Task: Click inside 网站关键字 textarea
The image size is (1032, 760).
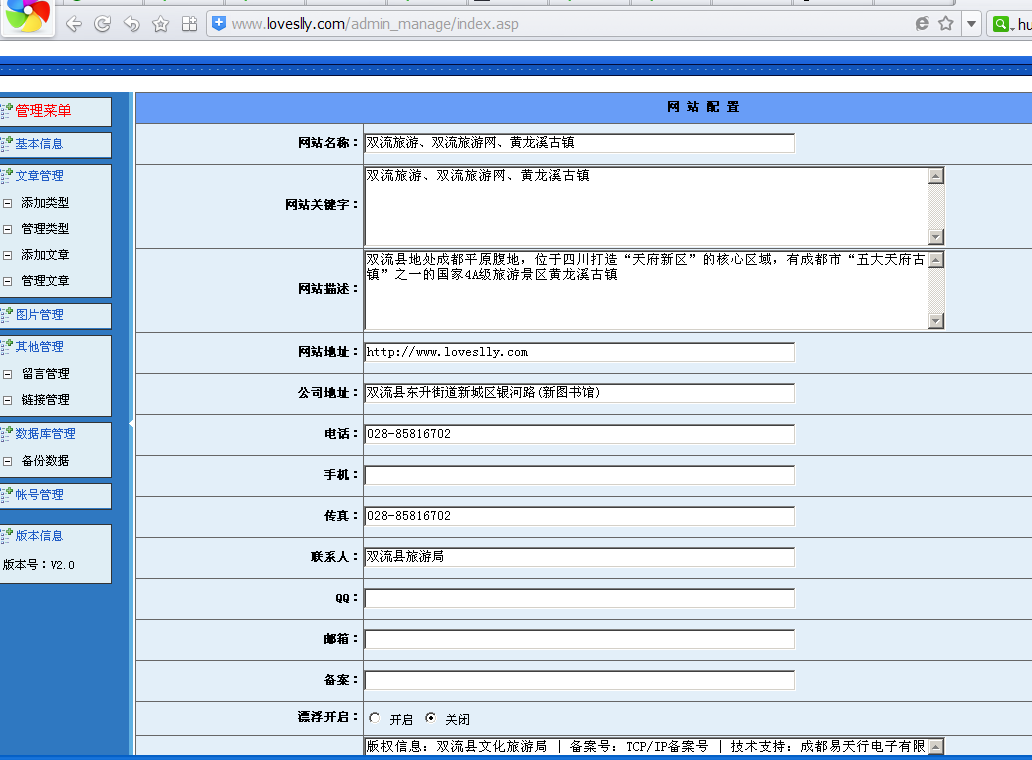Action: click(x=646, y=206)
